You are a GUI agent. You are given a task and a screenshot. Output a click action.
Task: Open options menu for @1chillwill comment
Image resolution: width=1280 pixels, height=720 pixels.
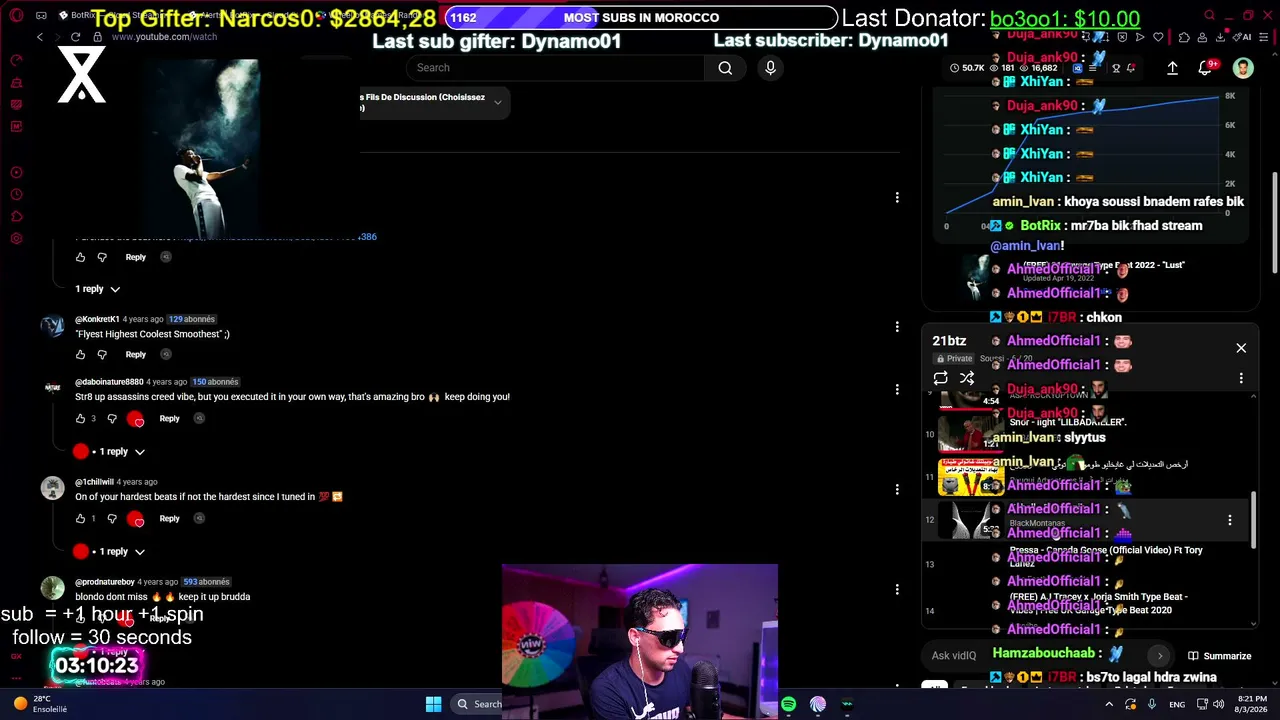897,489
